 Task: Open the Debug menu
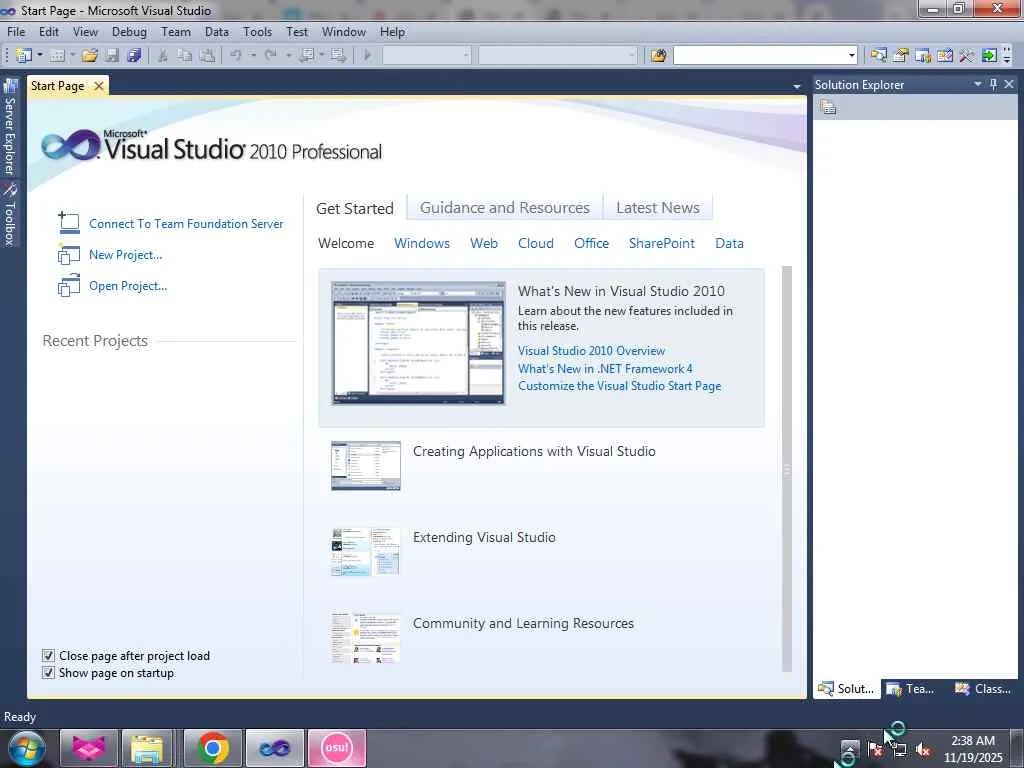[x=129, y=31]
